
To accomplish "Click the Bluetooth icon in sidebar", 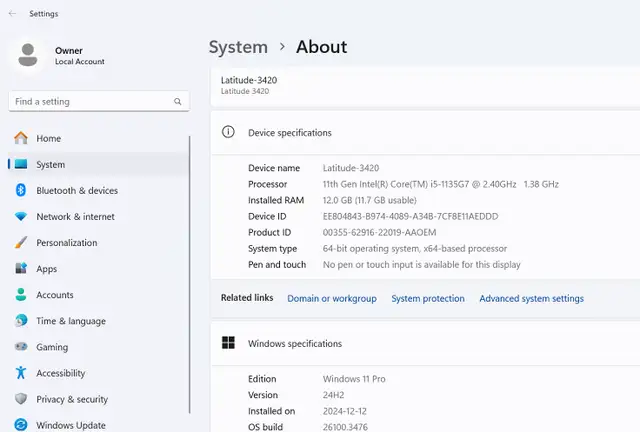I will [x=21, y=190].
